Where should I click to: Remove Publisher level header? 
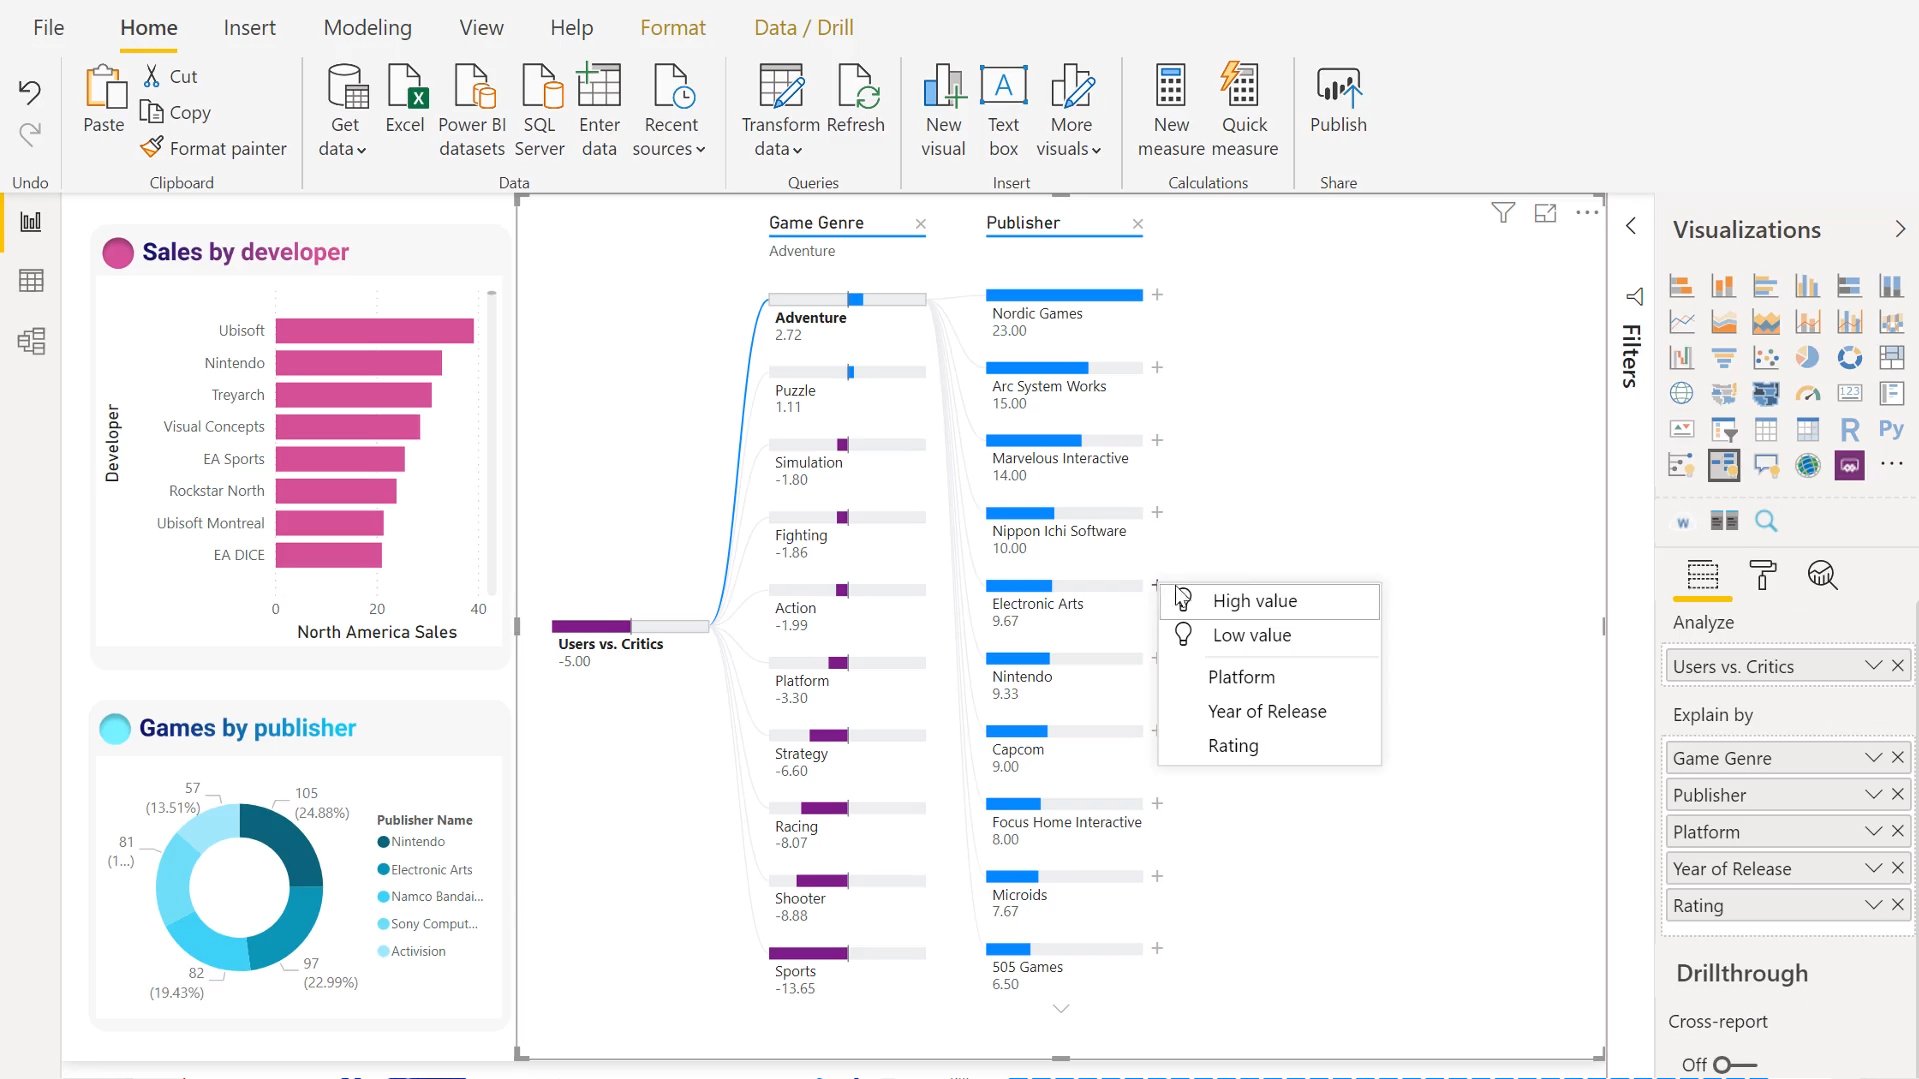pyautogui.click(x=1137, y=224)
